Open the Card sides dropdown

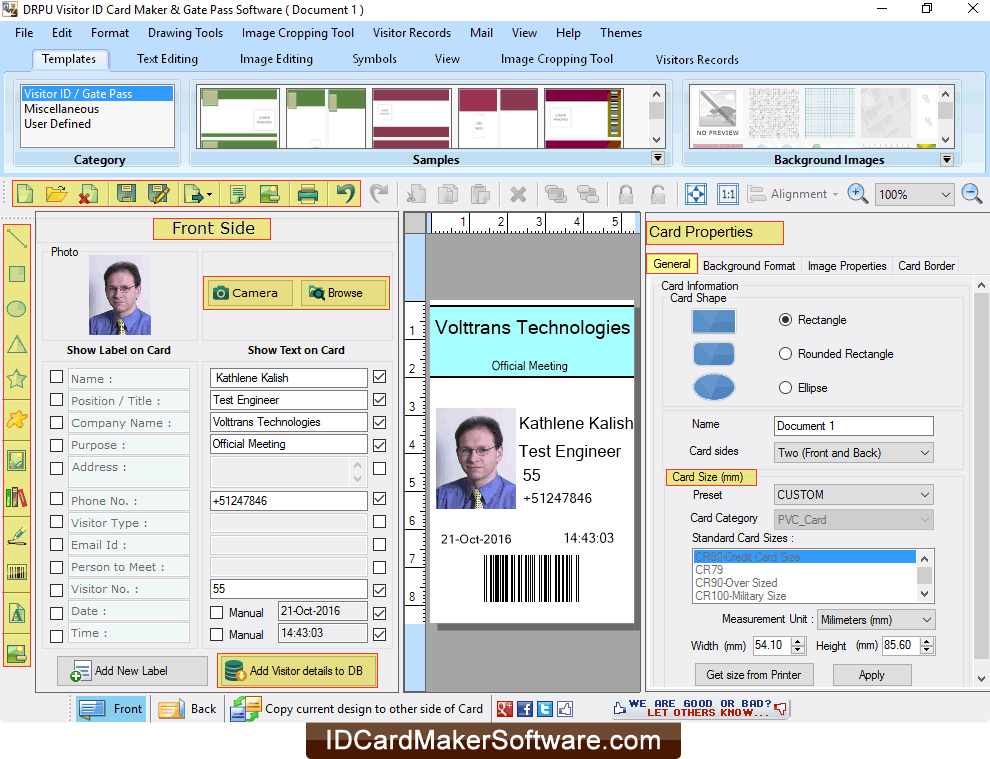click(x=854, y=453)
